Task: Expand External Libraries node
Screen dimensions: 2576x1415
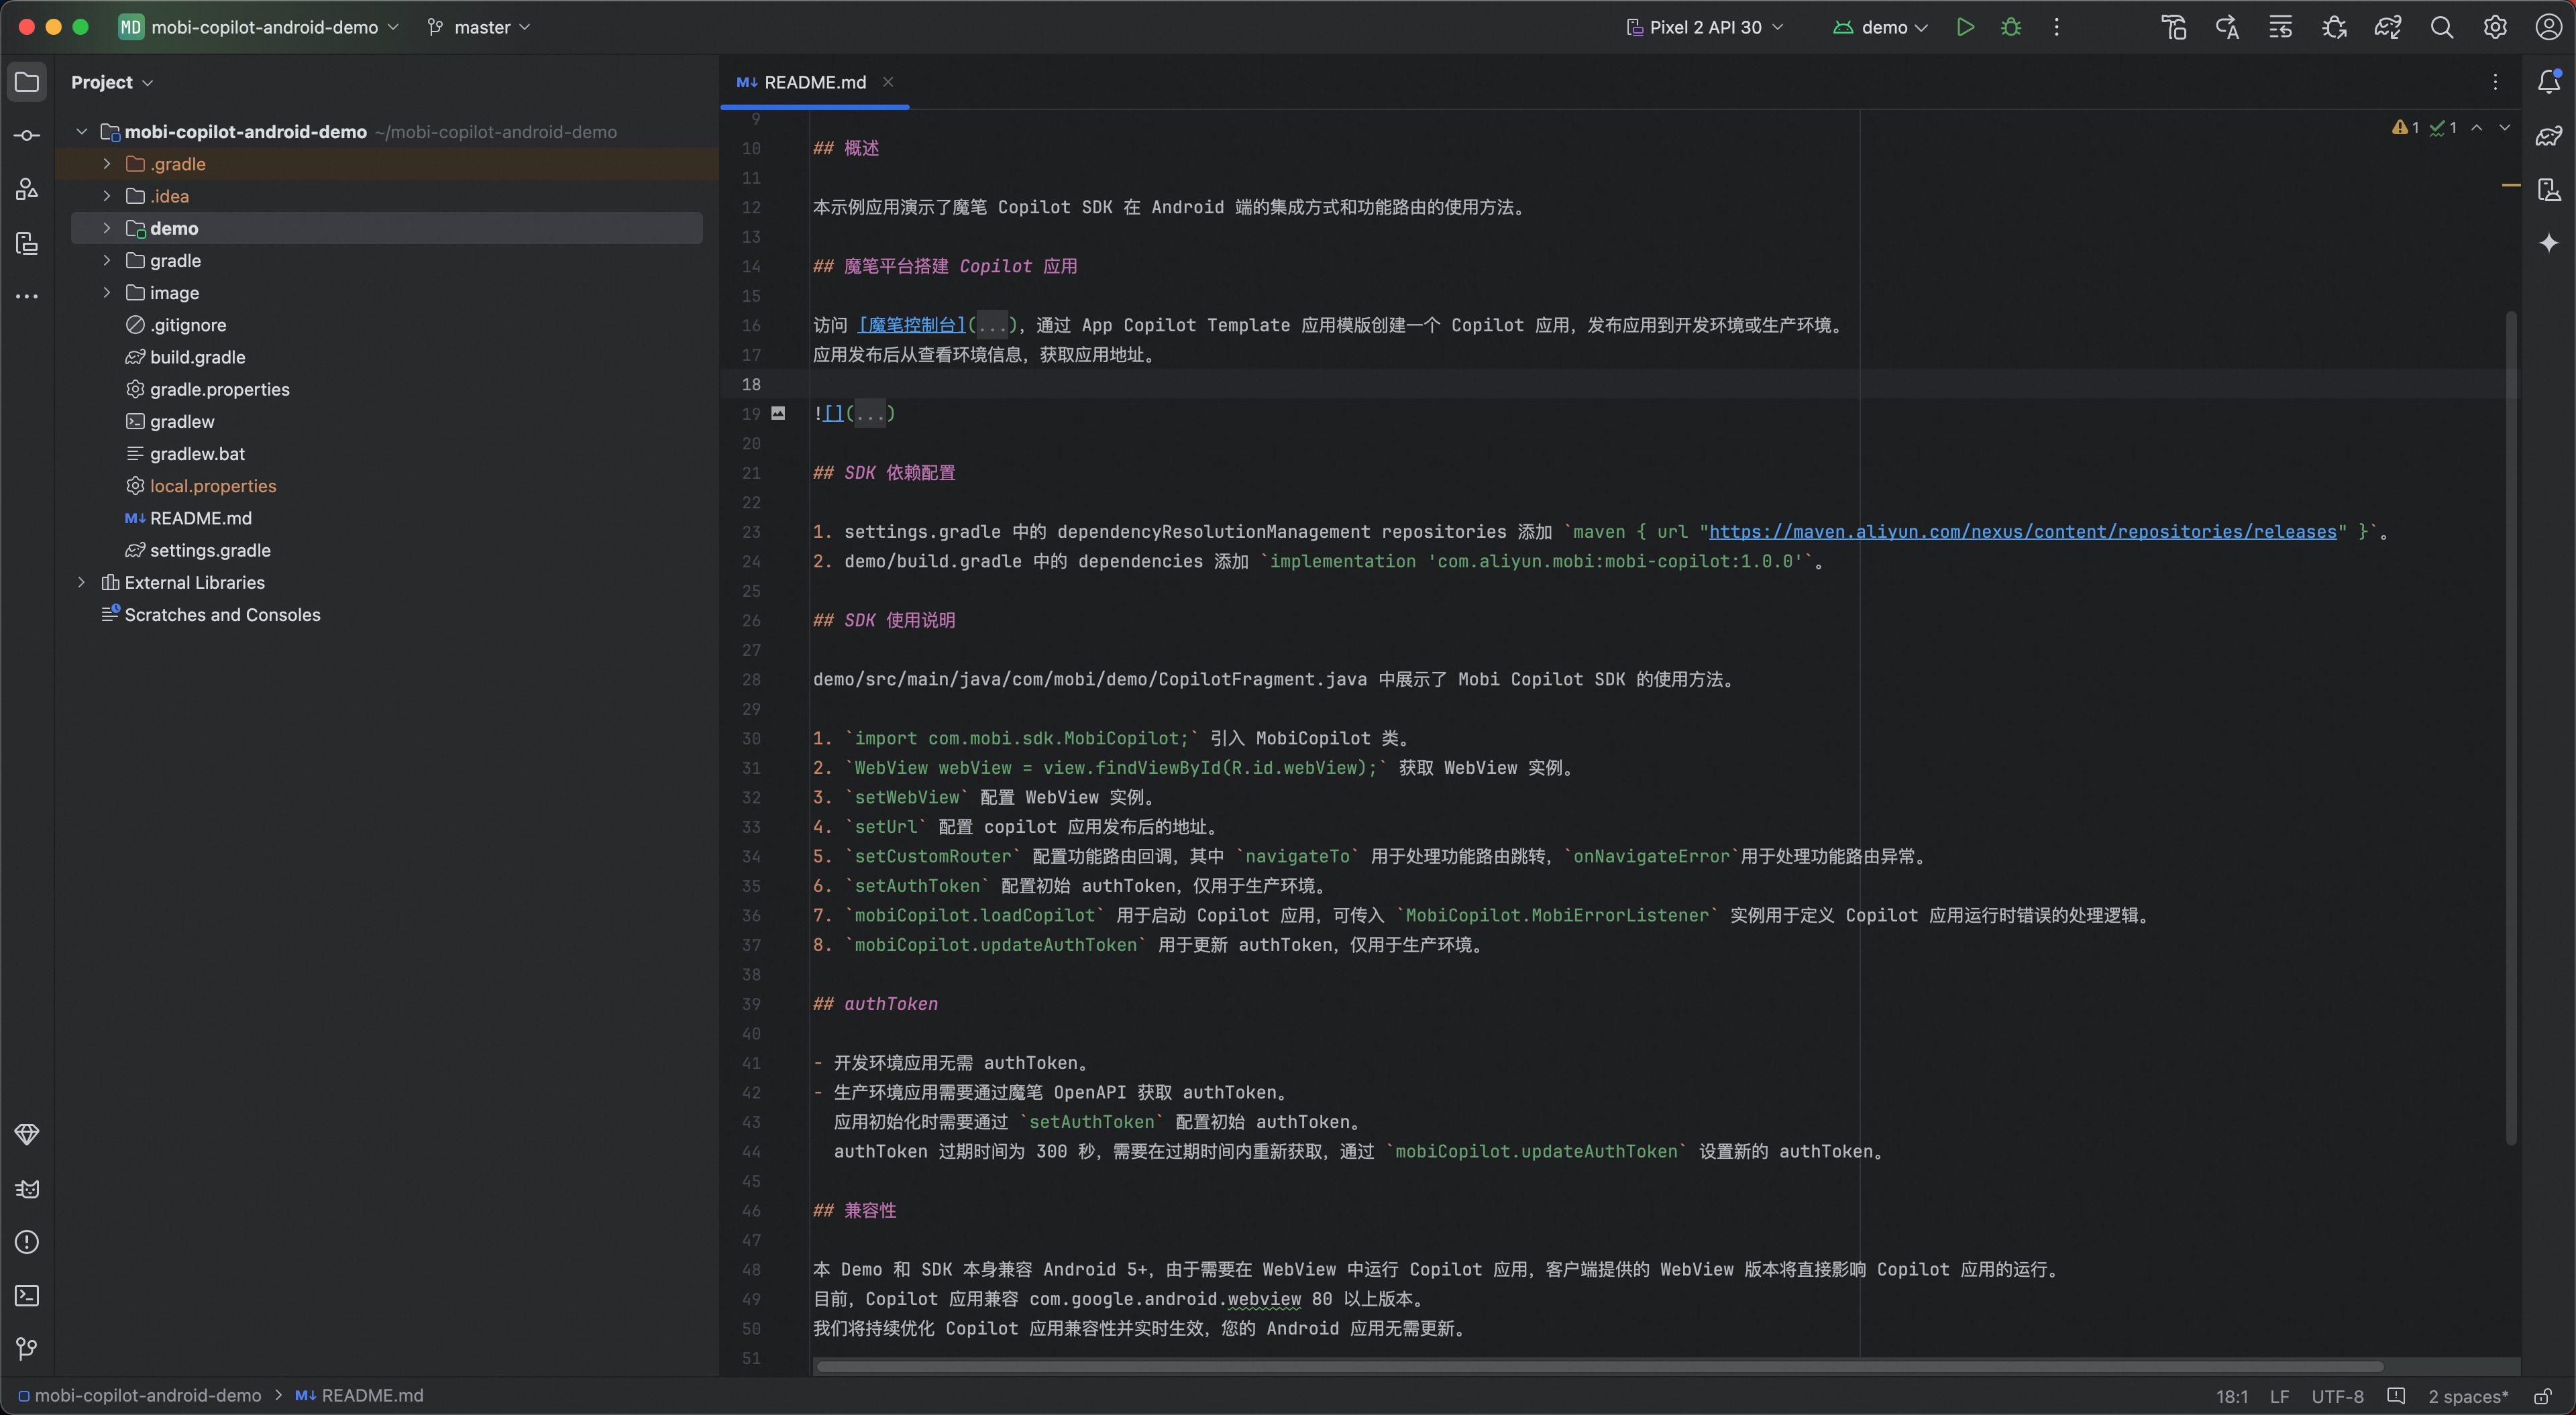Action: click(82, 582)
